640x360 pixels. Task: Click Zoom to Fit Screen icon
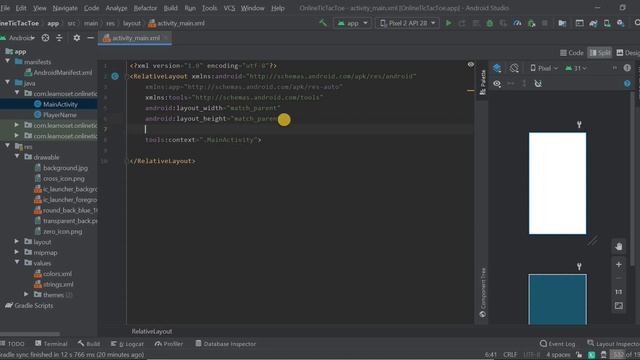[619, 306]
